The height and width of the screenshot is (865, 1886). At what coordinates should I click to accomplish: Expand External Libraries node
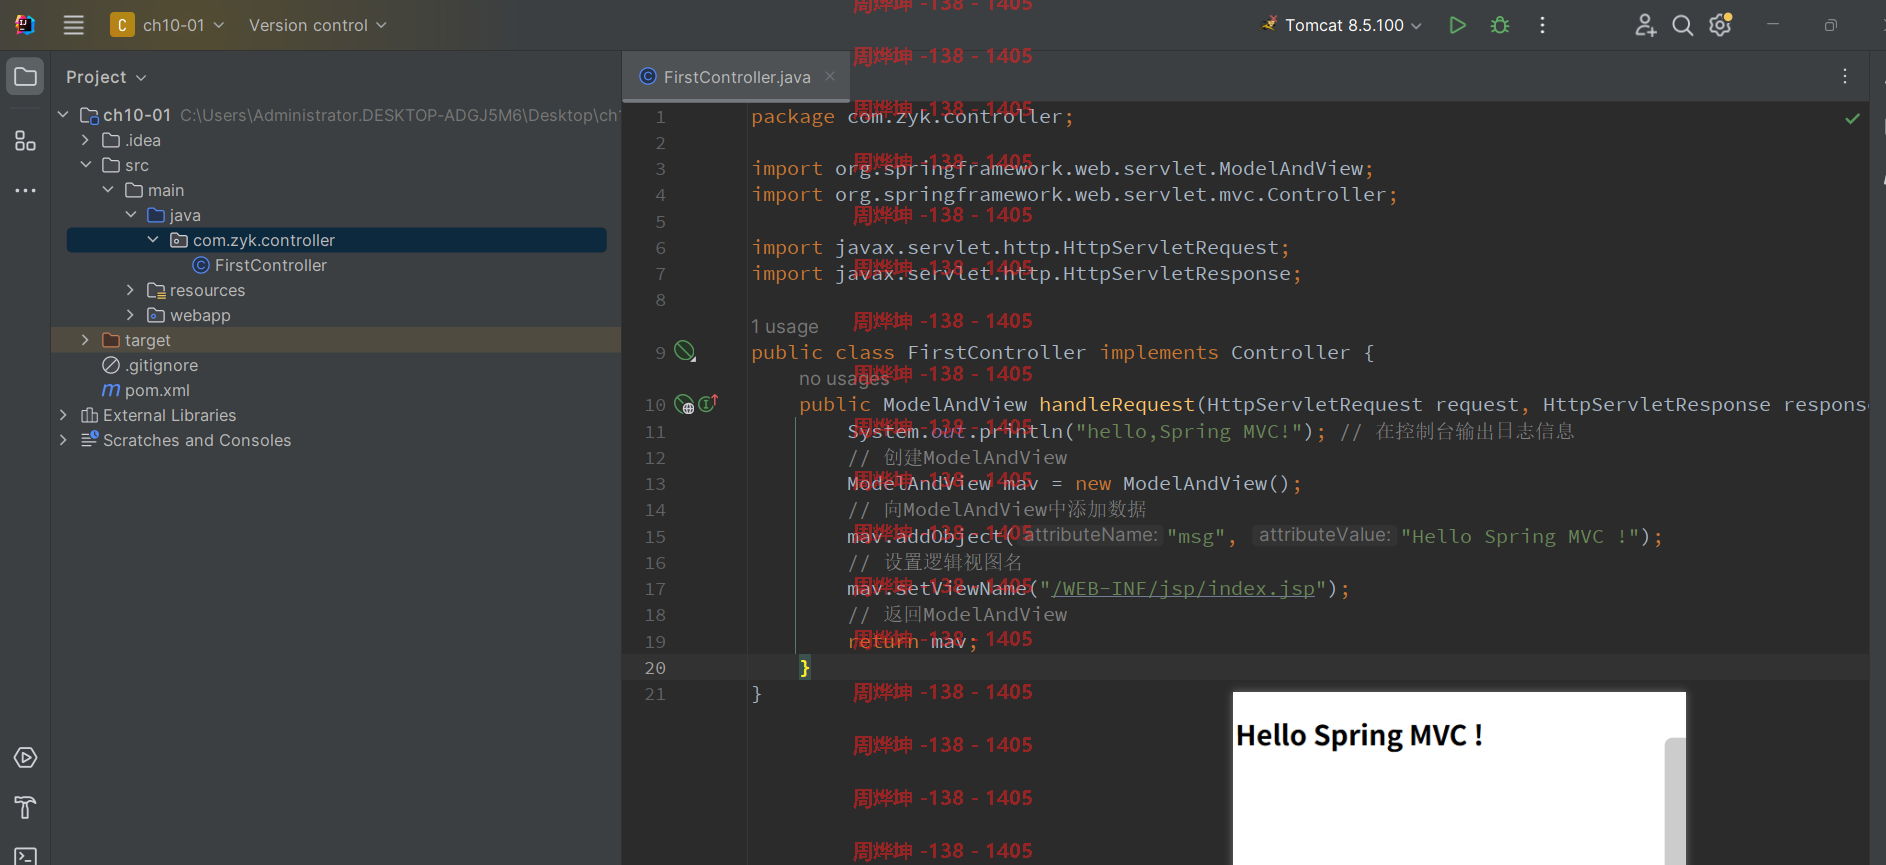tap(63, 415)
